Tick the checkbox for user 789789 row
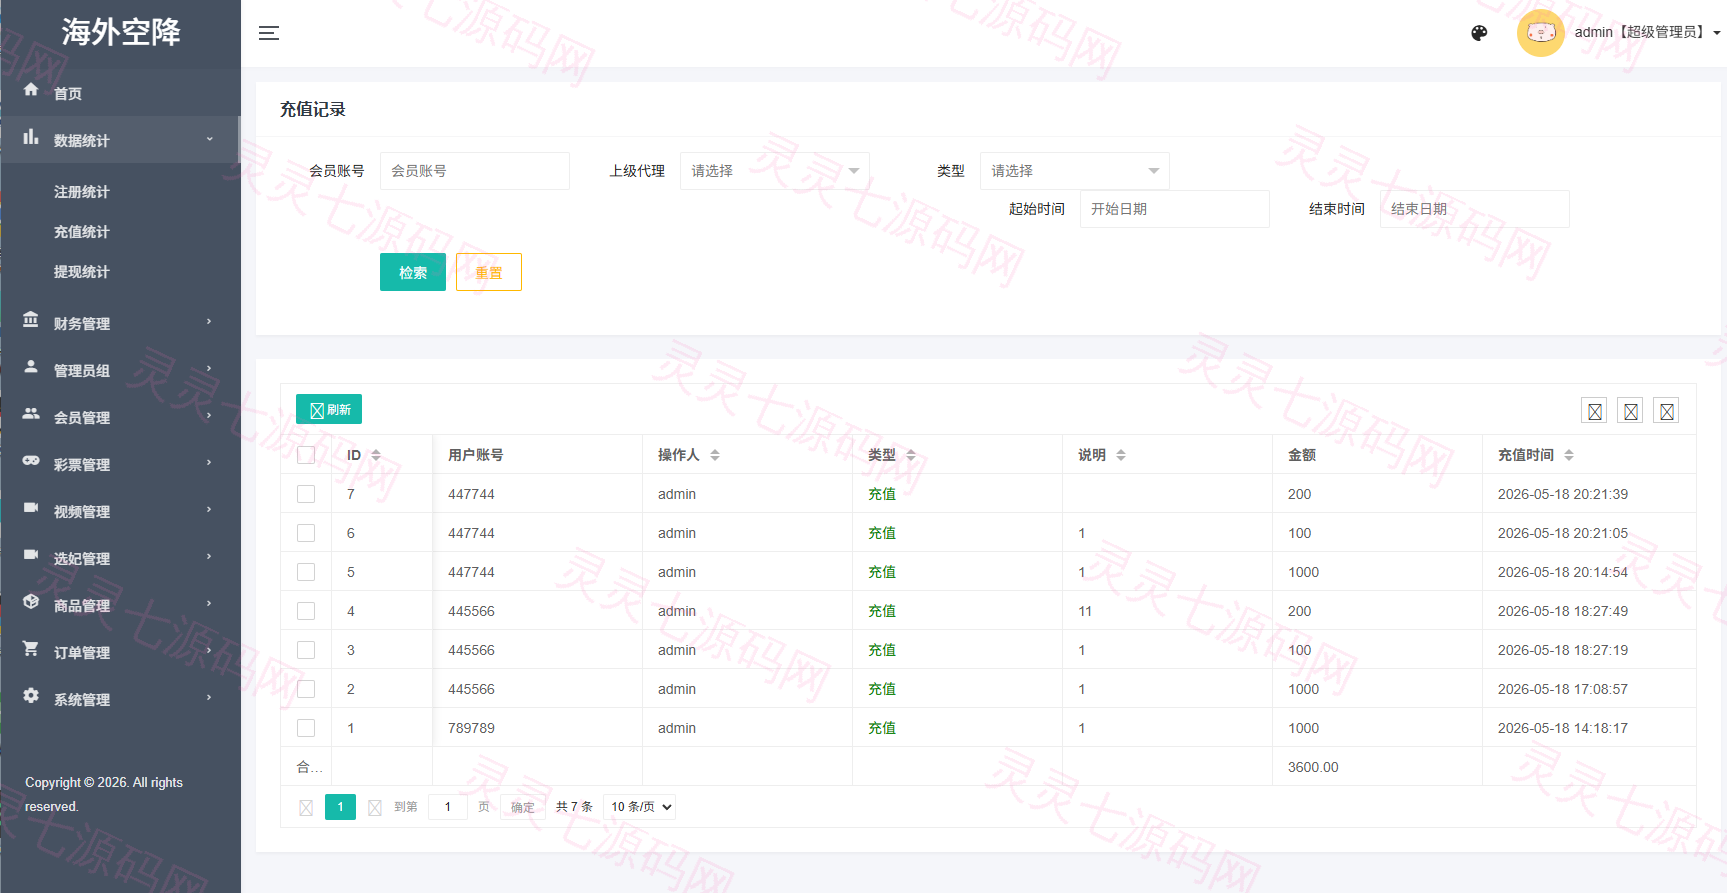1727x893 pixels. (x=306, y=728)
